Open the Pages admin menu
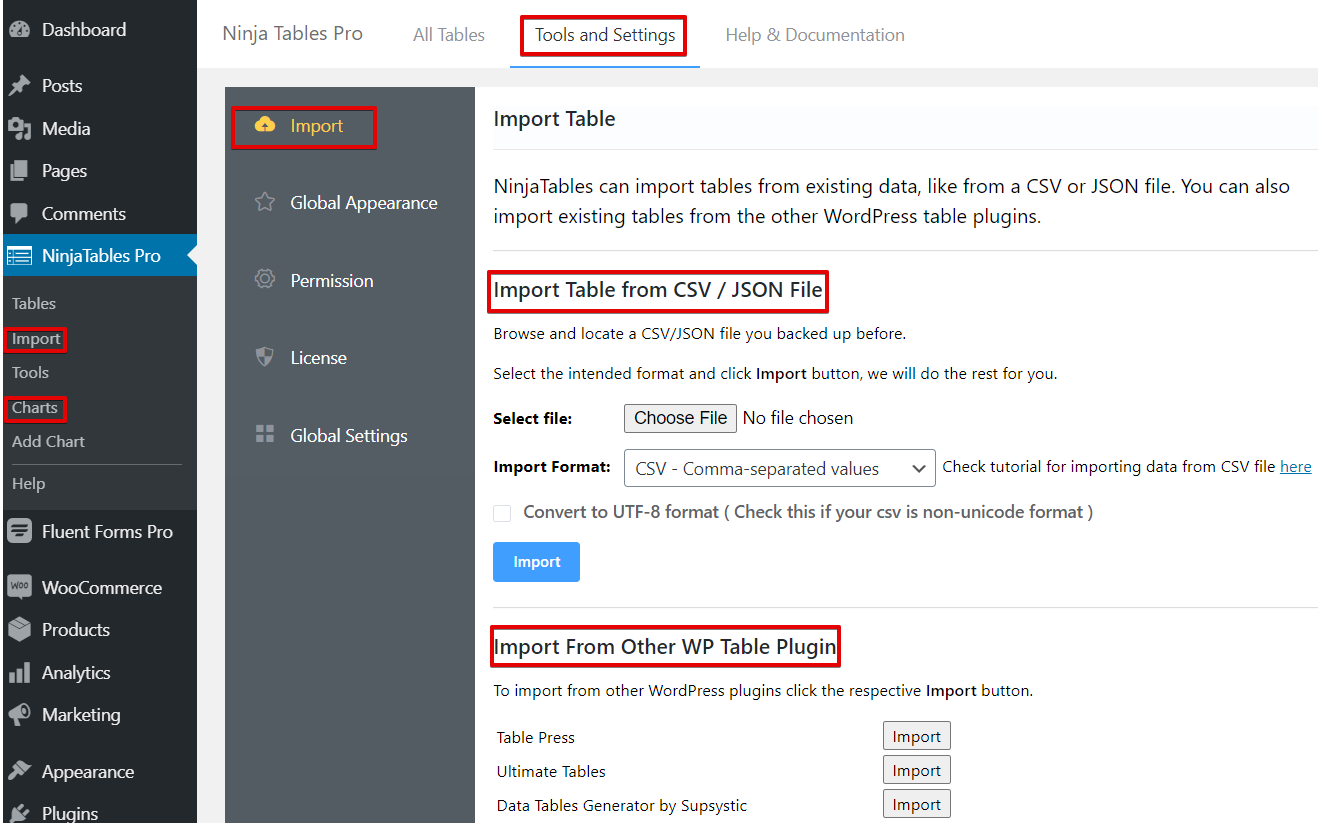Image resolution: width=1318 pixels, height=823 pixels. pyautogui.click(x=64, y=171)
